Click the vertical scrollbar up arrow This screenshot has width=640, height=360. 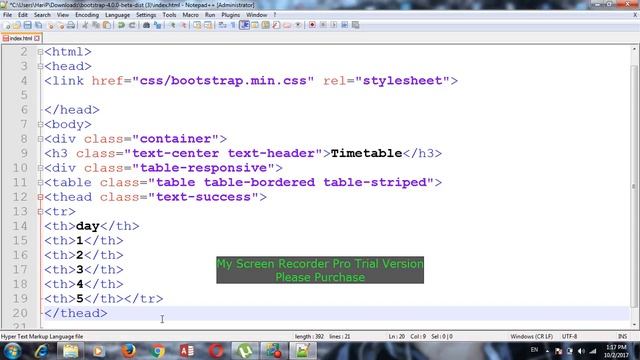(634, 49)
